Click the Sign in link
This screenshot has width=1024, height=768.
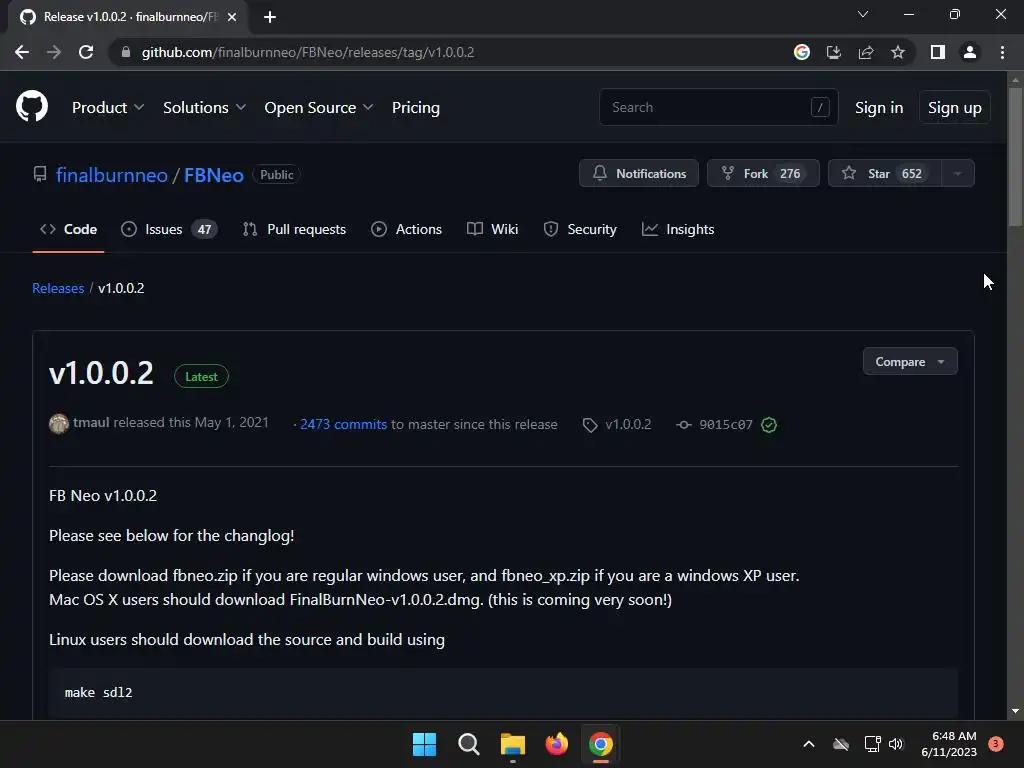(x=879, y=108)
